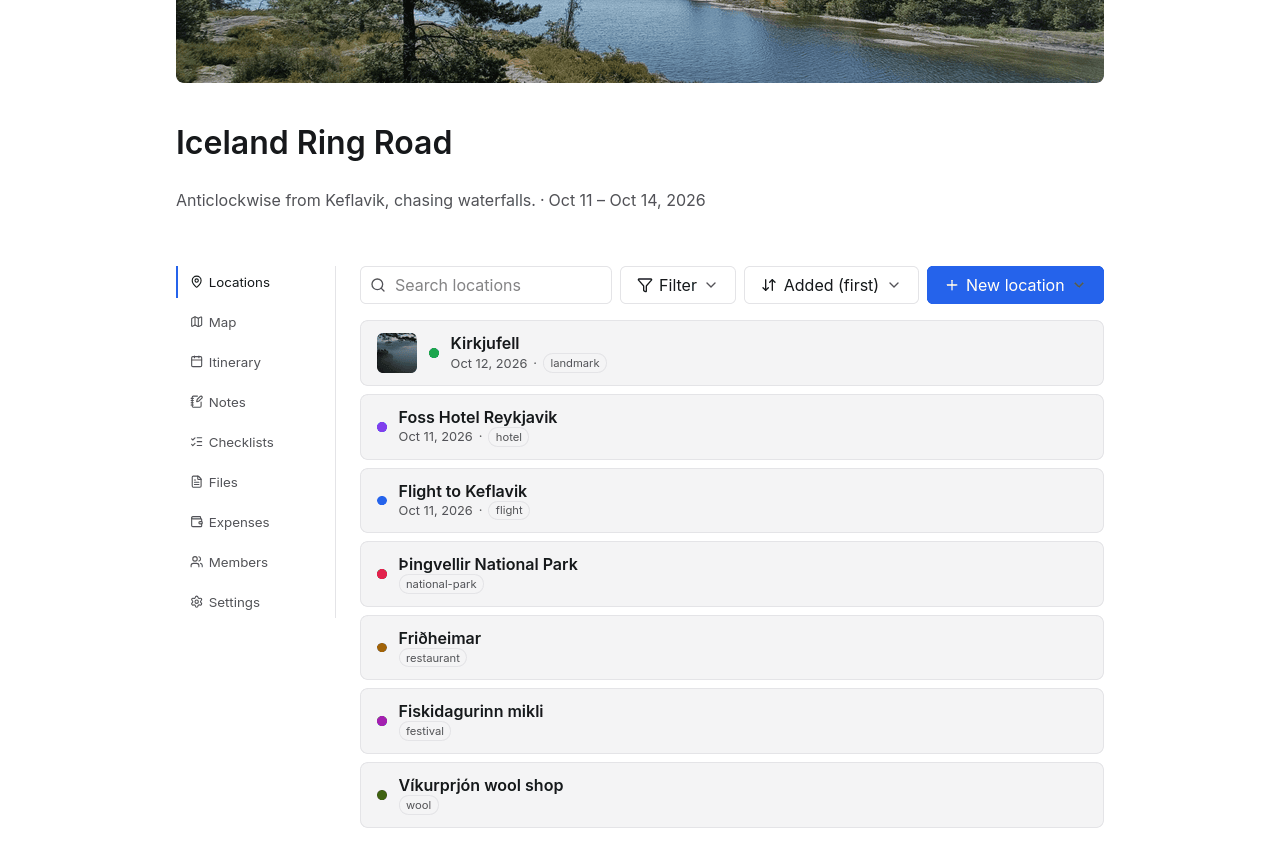
Task: Click the magnifier icon in the search box
Action: (378, 285)
